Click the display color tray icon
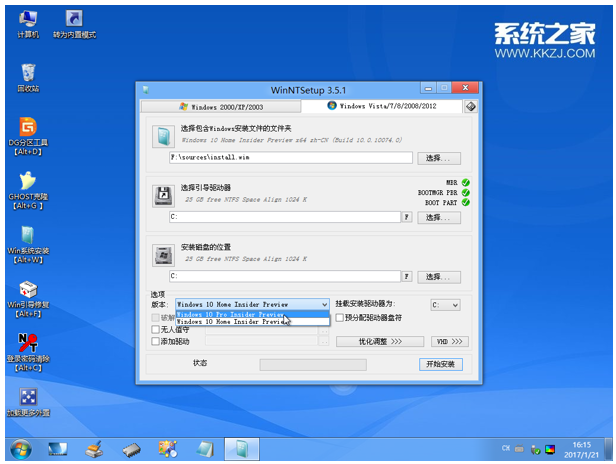This screenshot has height=464, width=616. click(x=550, y=449)
